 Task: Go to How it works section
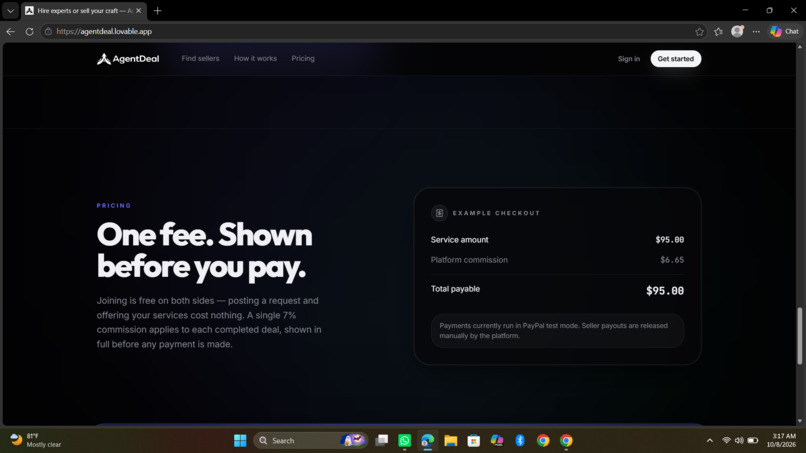[x=255, y=59]
